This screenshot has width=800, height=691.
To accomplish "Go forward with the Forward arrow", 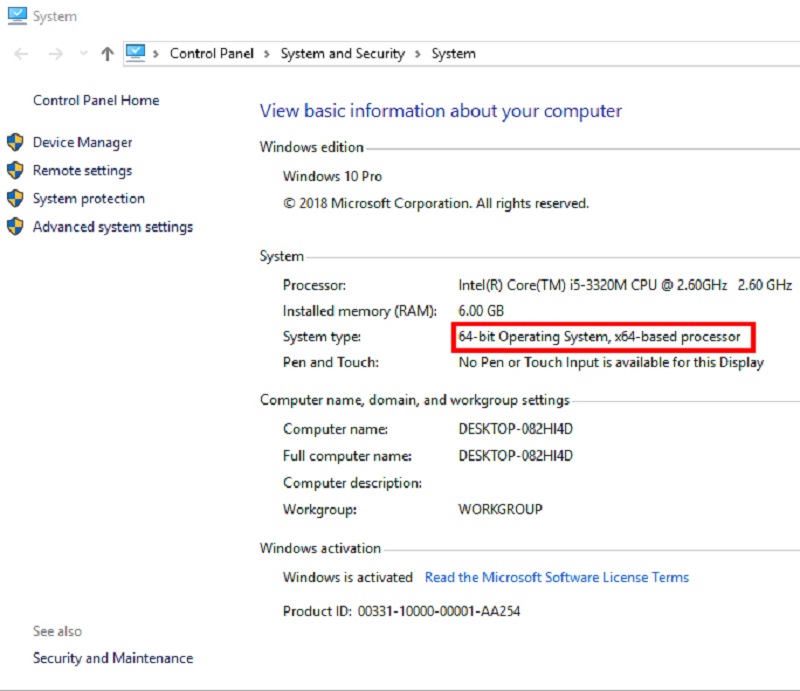I will [56, 54].
